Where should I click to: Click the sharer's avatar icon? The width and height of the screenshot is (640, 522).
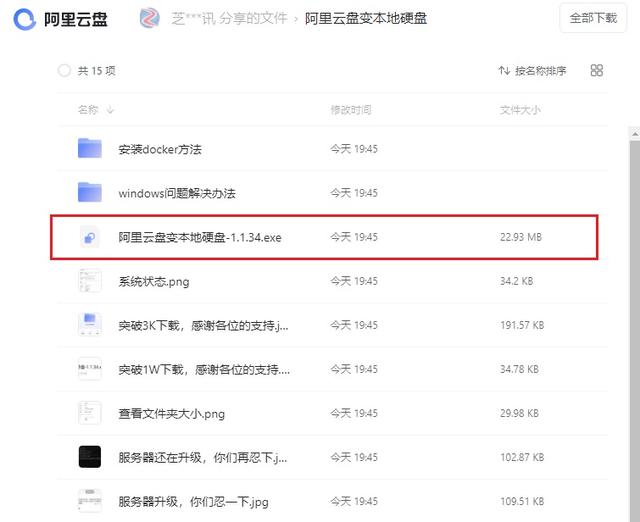click(150, 18)
